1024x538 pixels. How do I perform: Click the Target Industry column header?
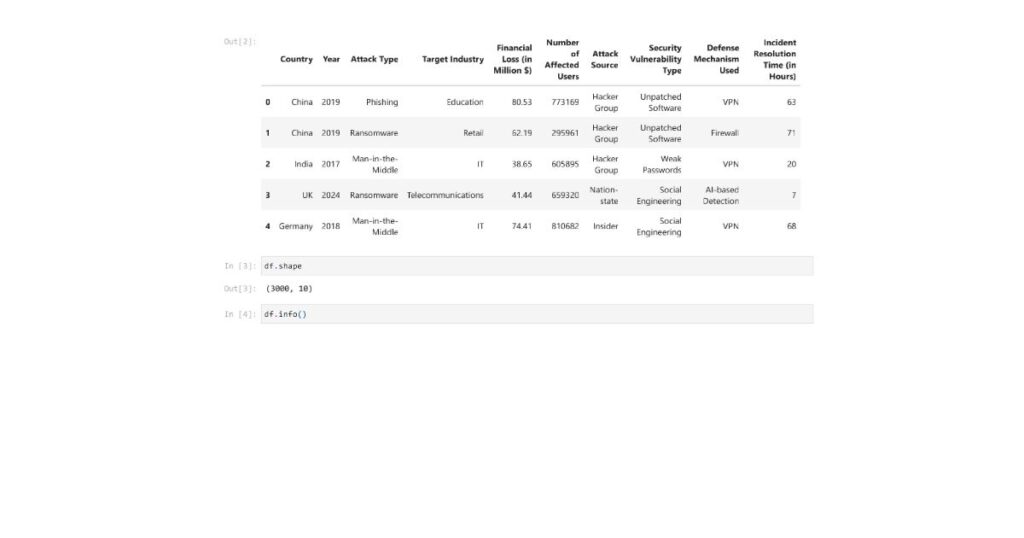[452, 60]
